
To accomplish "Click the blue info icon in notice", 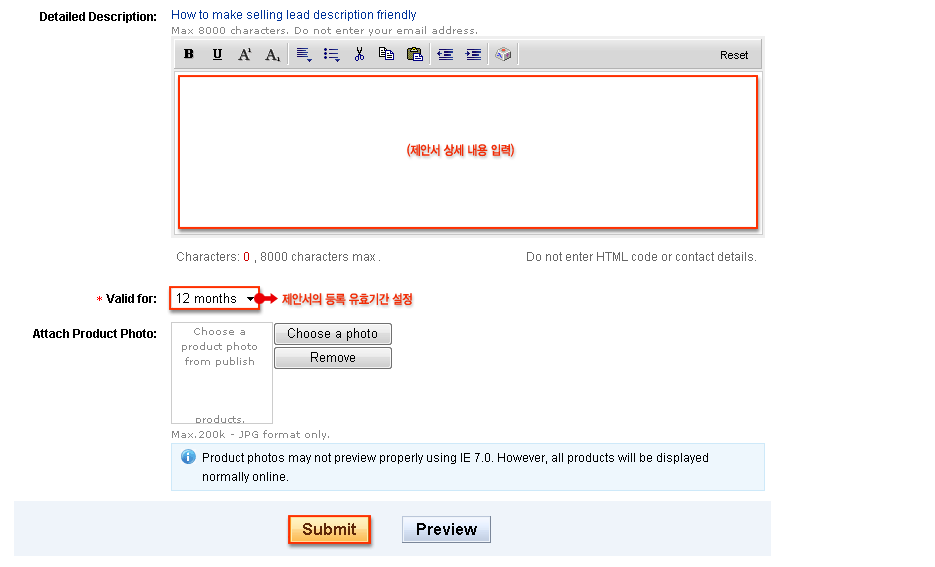I will (188, 457).
